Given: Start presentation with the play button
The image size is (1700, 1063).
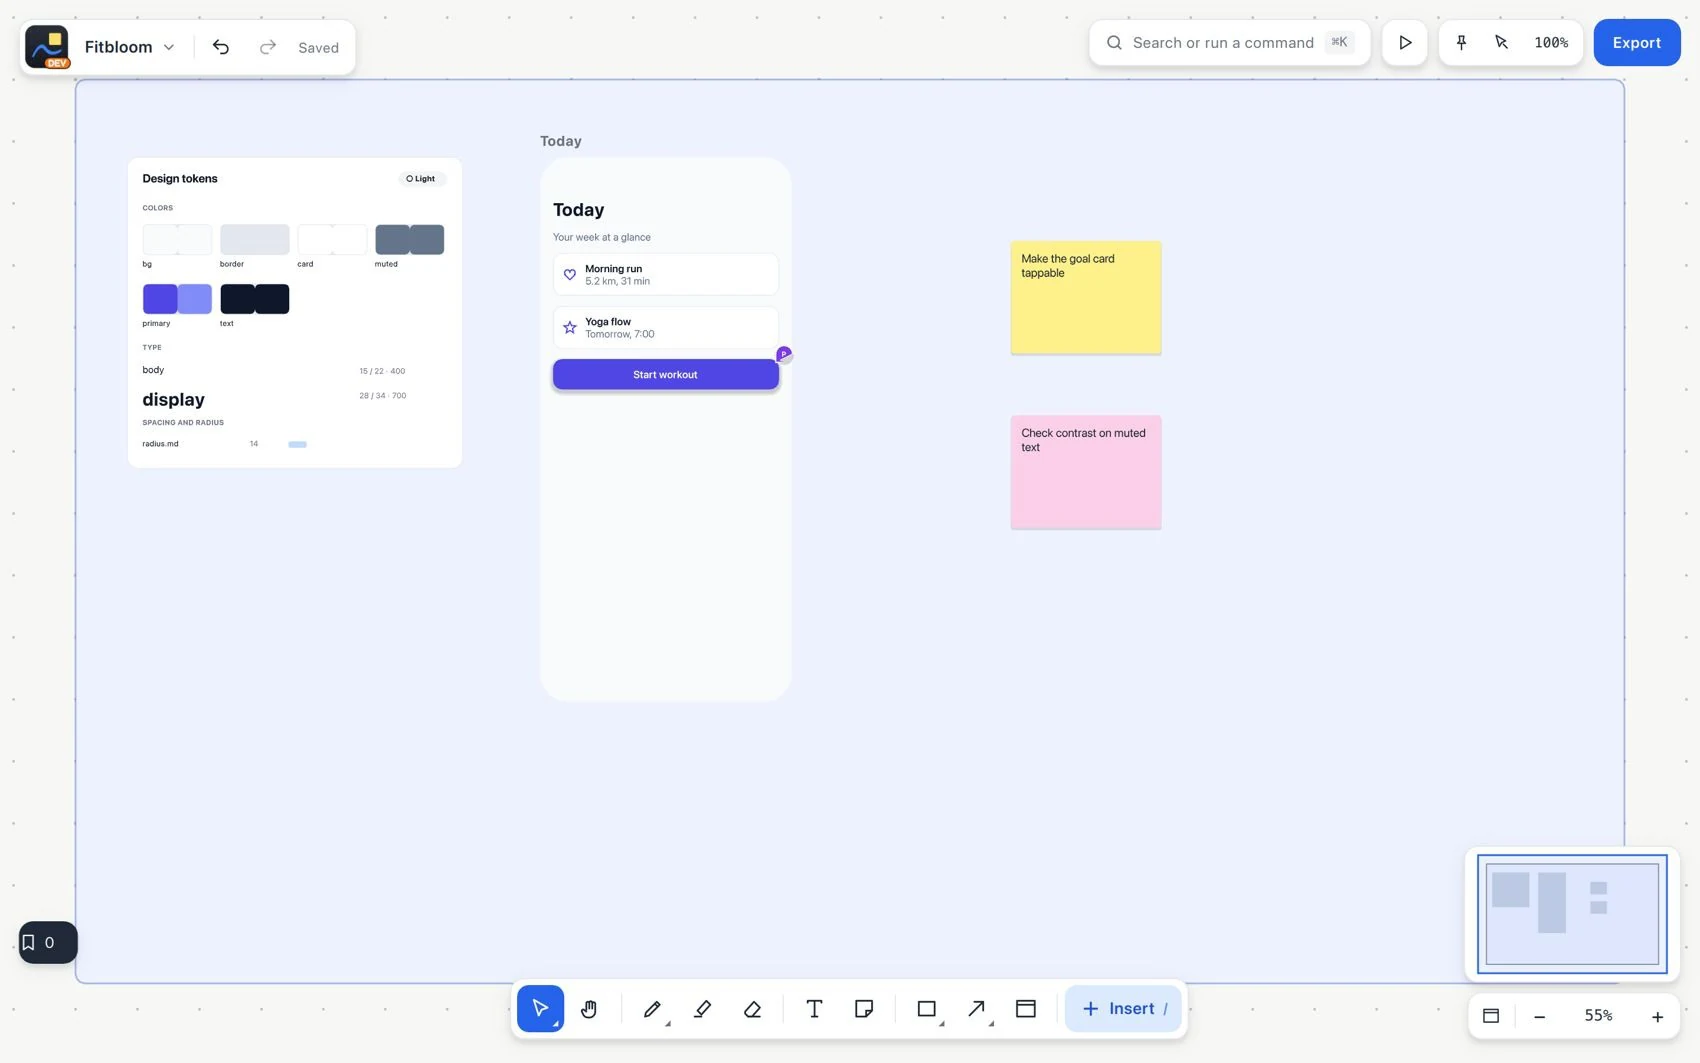Looking at the screenshot, I should (1405, 42).
